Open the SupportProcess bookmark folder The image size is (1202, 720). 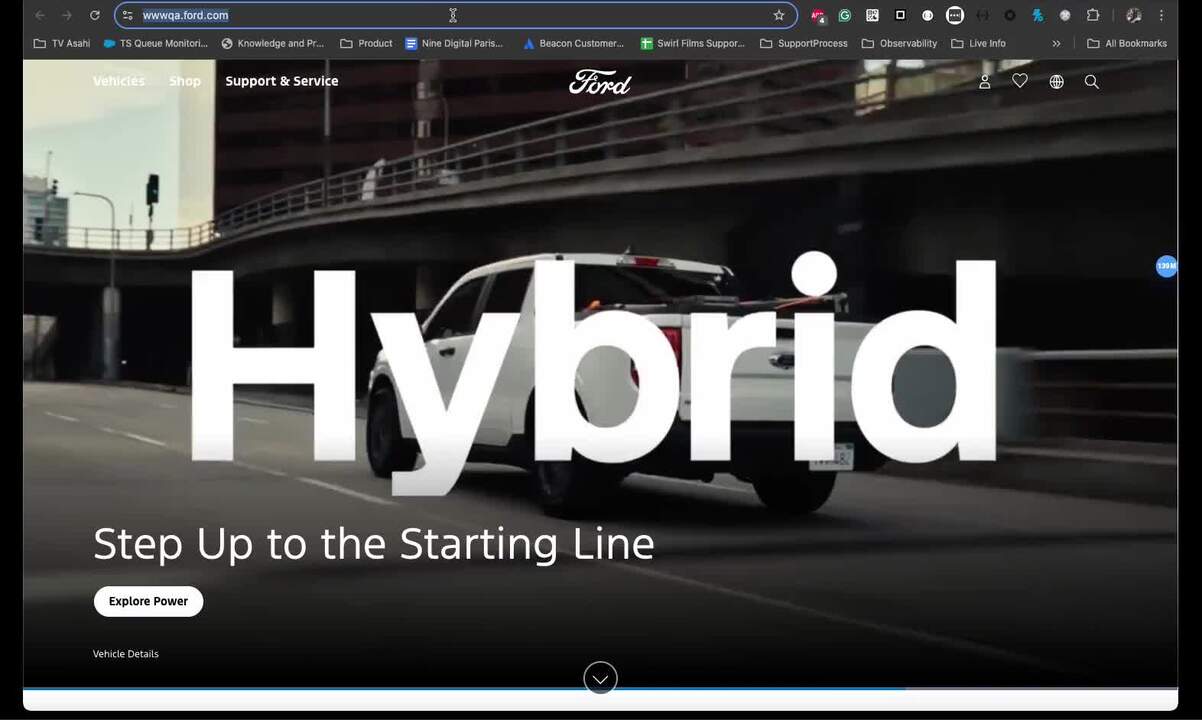(804, 43)
